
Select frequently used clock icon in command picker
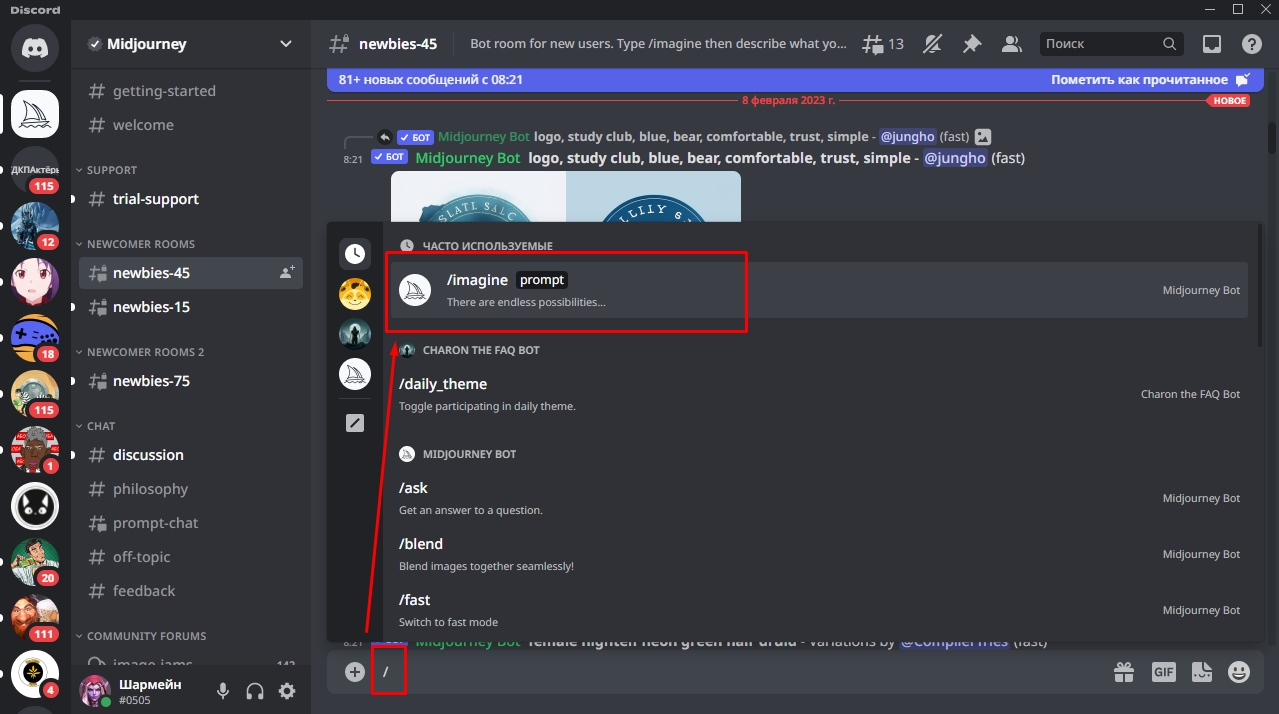[355, 254]
